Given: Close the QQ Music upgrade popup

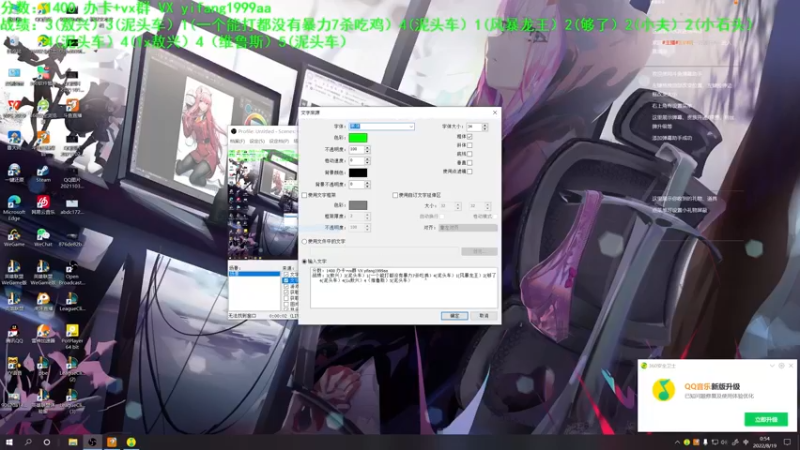Looking at the screenshot, I should point(791,366).
